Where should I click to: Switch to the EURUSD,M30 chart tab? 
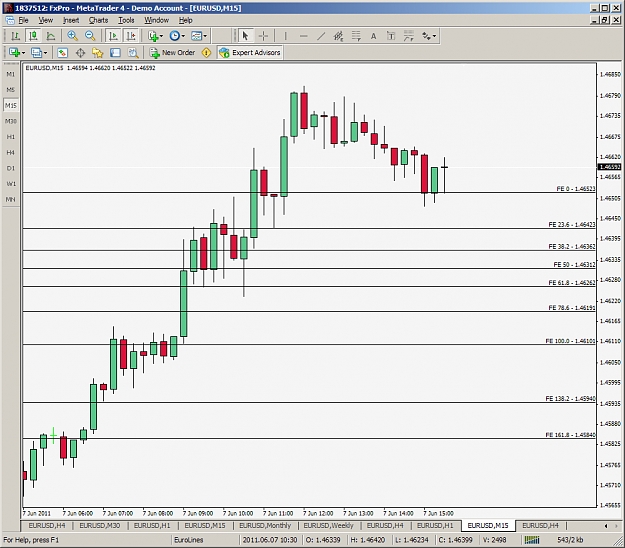(100, 526)
